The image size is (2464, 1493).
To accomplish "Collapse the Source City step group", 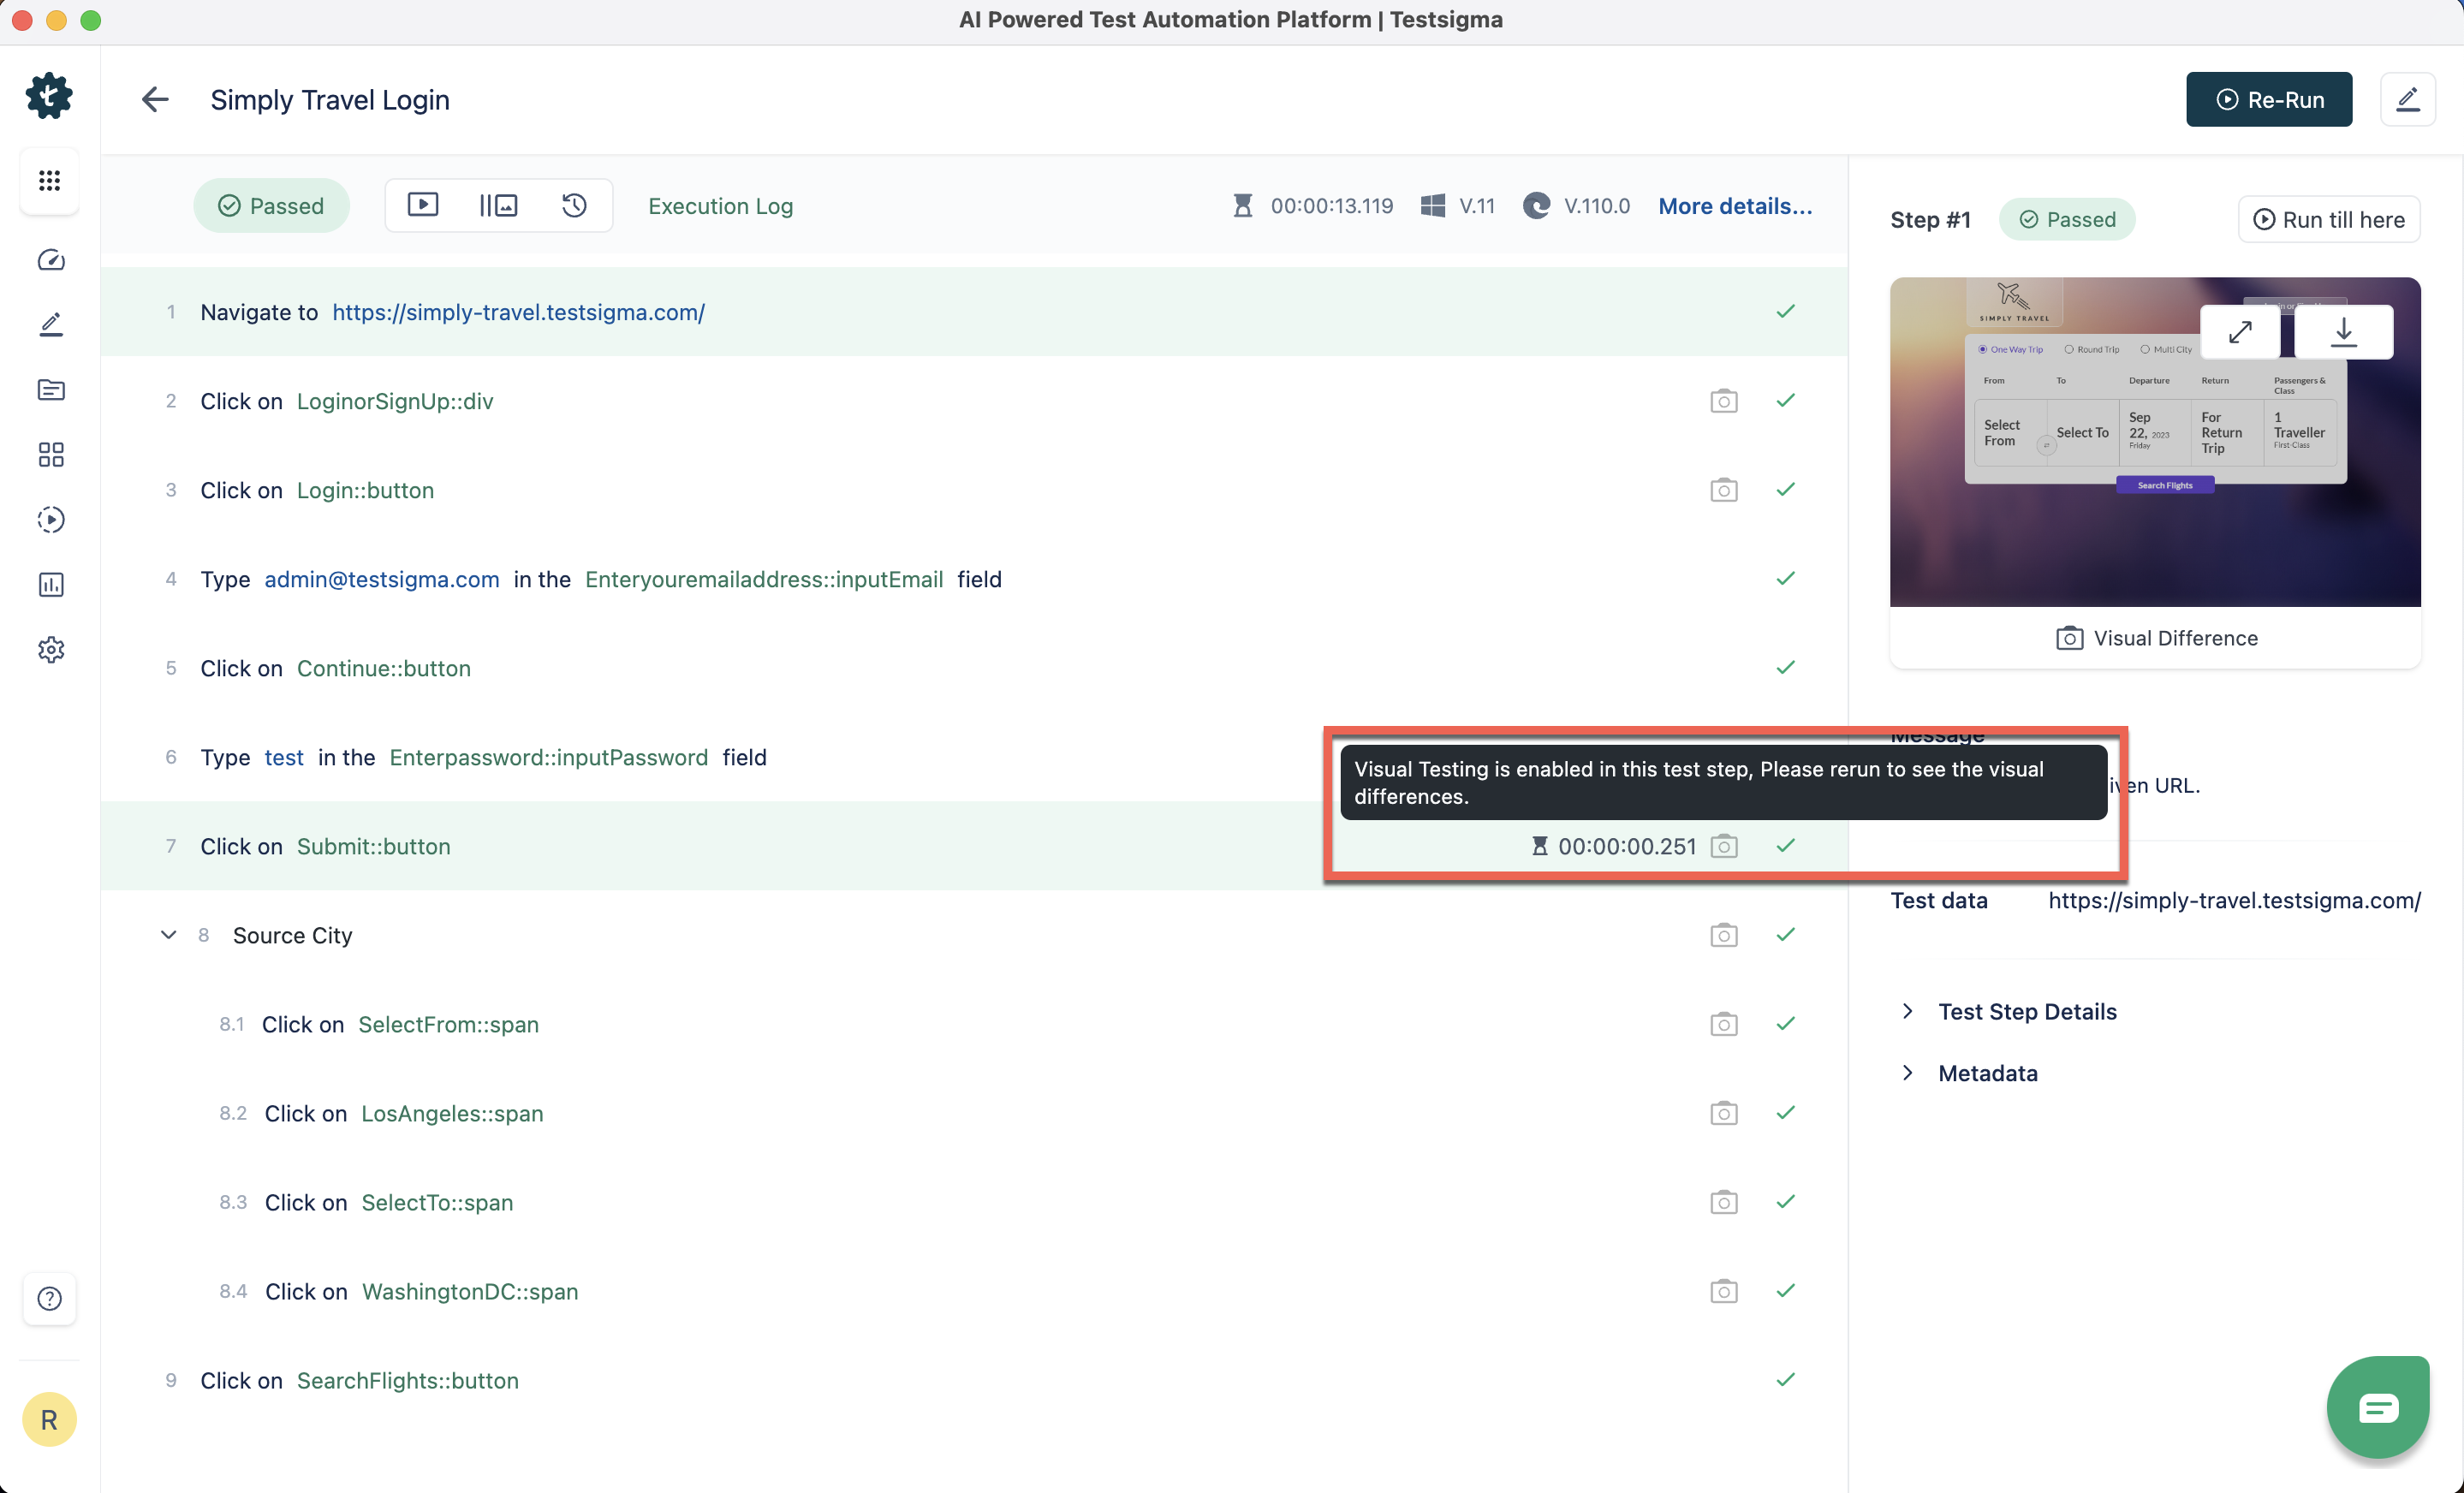I will (168, 935).
